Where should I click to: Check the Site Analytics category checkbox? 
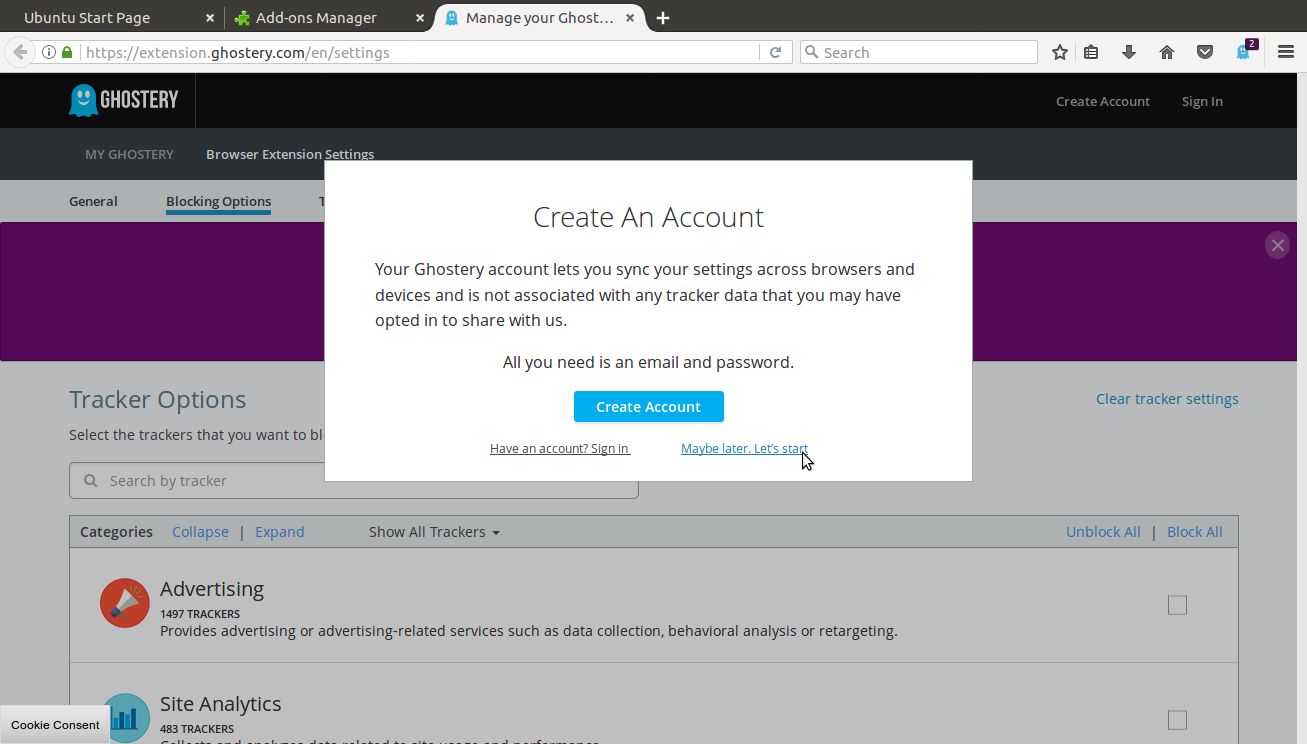click(x=1178, y=720)
